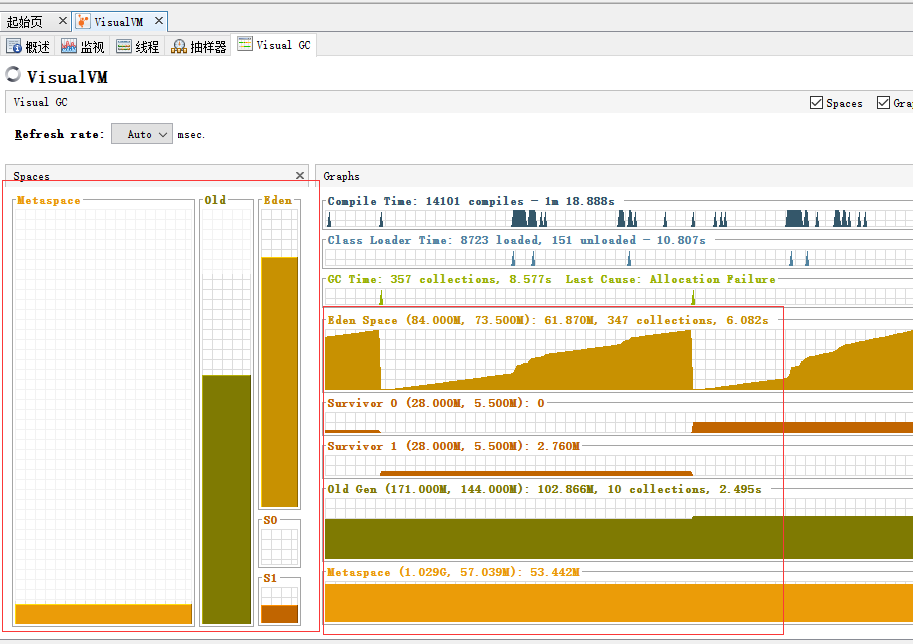Click the VisualVM tab application icon

pyautogui.click(x=84, y=22)
